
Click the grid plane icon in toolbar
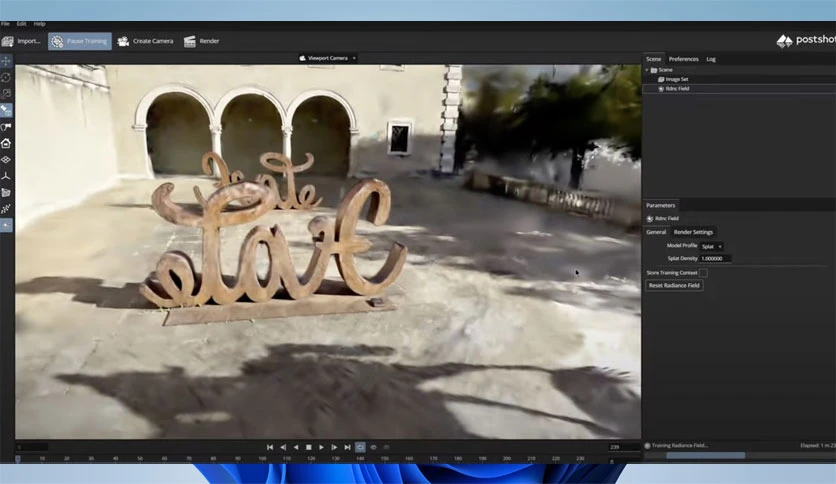[x=6, y=160]
